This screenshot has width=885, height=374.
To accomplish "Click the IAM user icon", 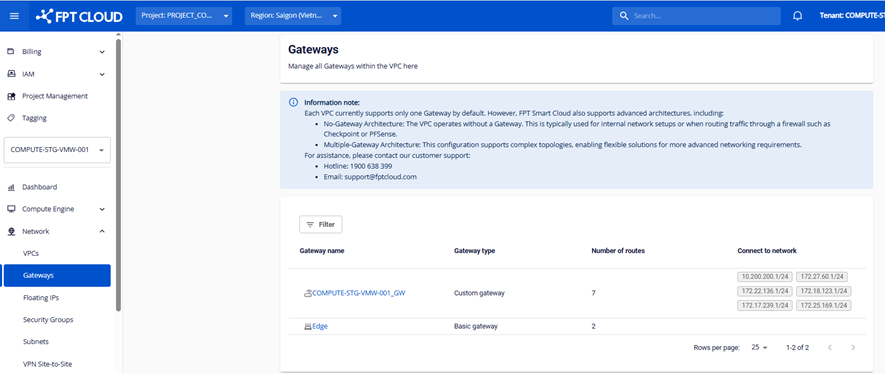I will coord(11,74).
